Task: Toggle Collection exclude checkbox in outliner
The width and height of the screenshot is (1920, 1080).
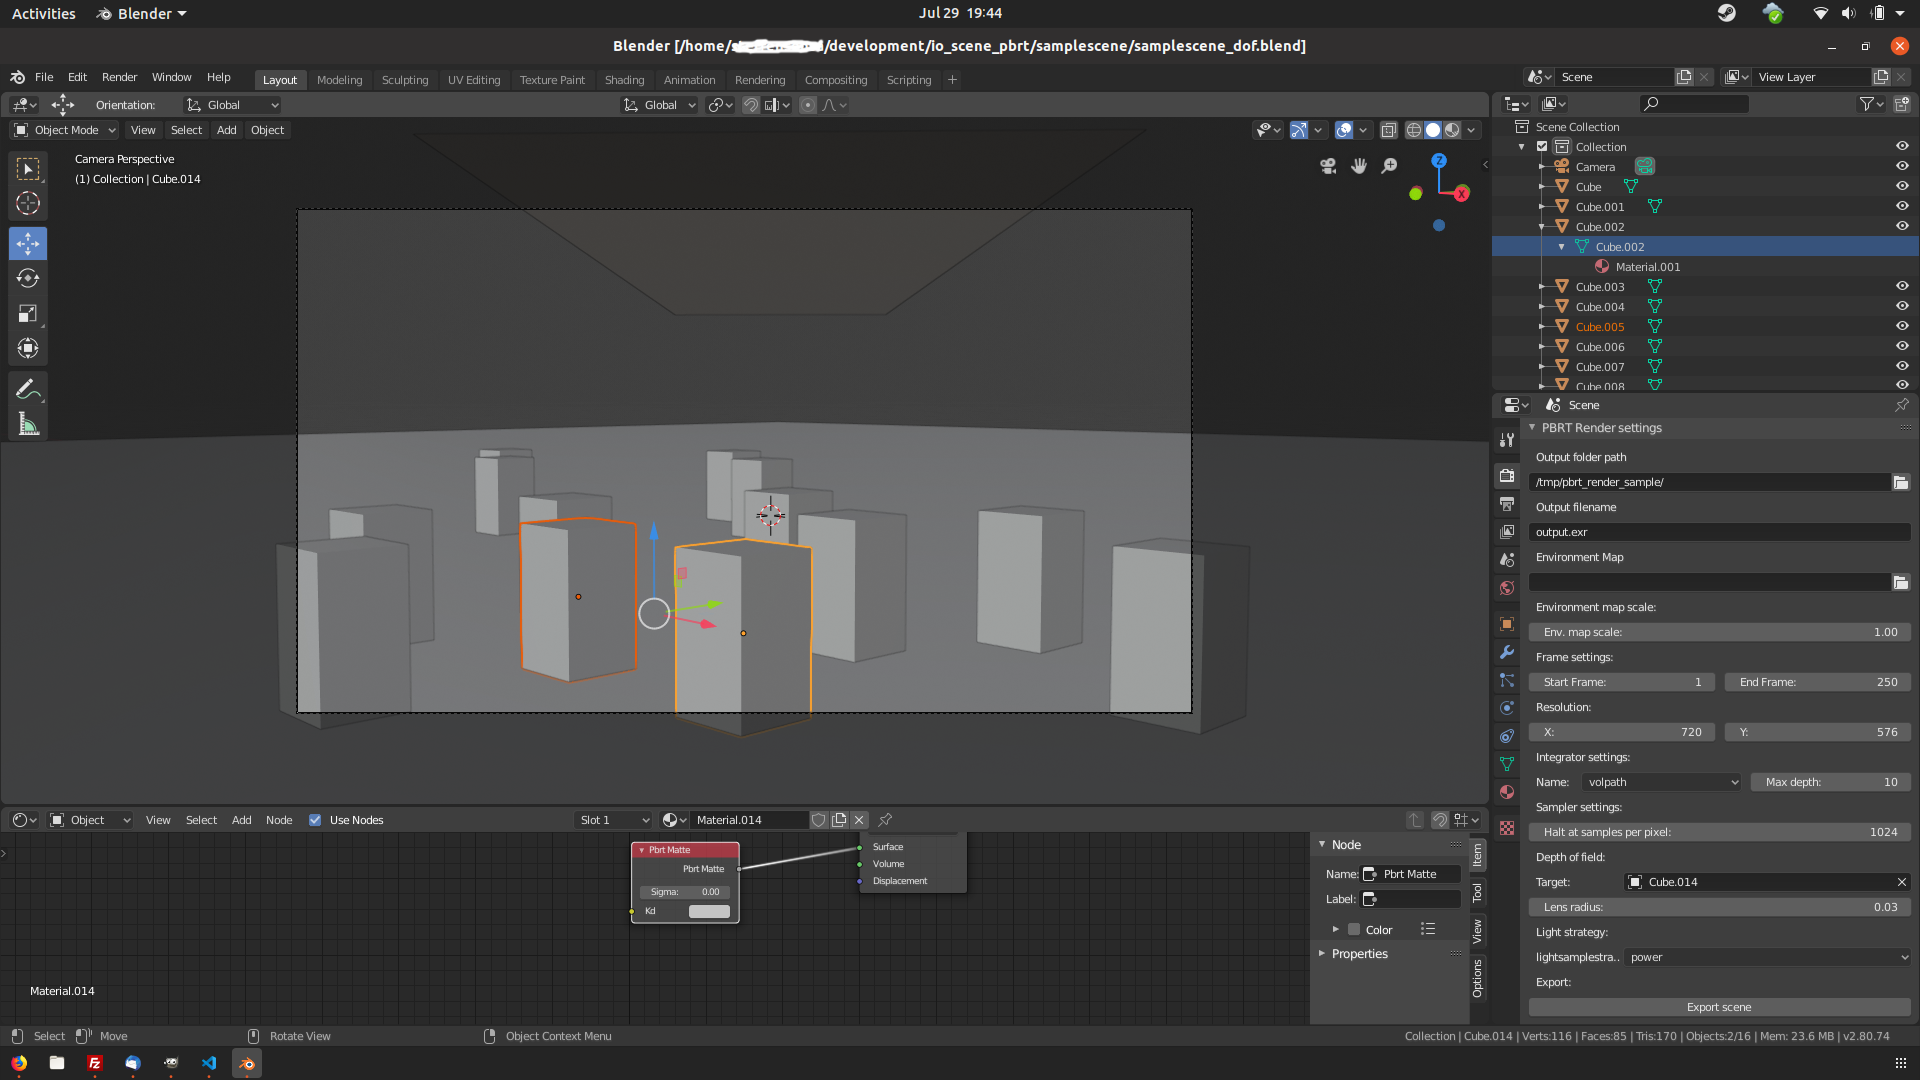Action: (1542, 147)
